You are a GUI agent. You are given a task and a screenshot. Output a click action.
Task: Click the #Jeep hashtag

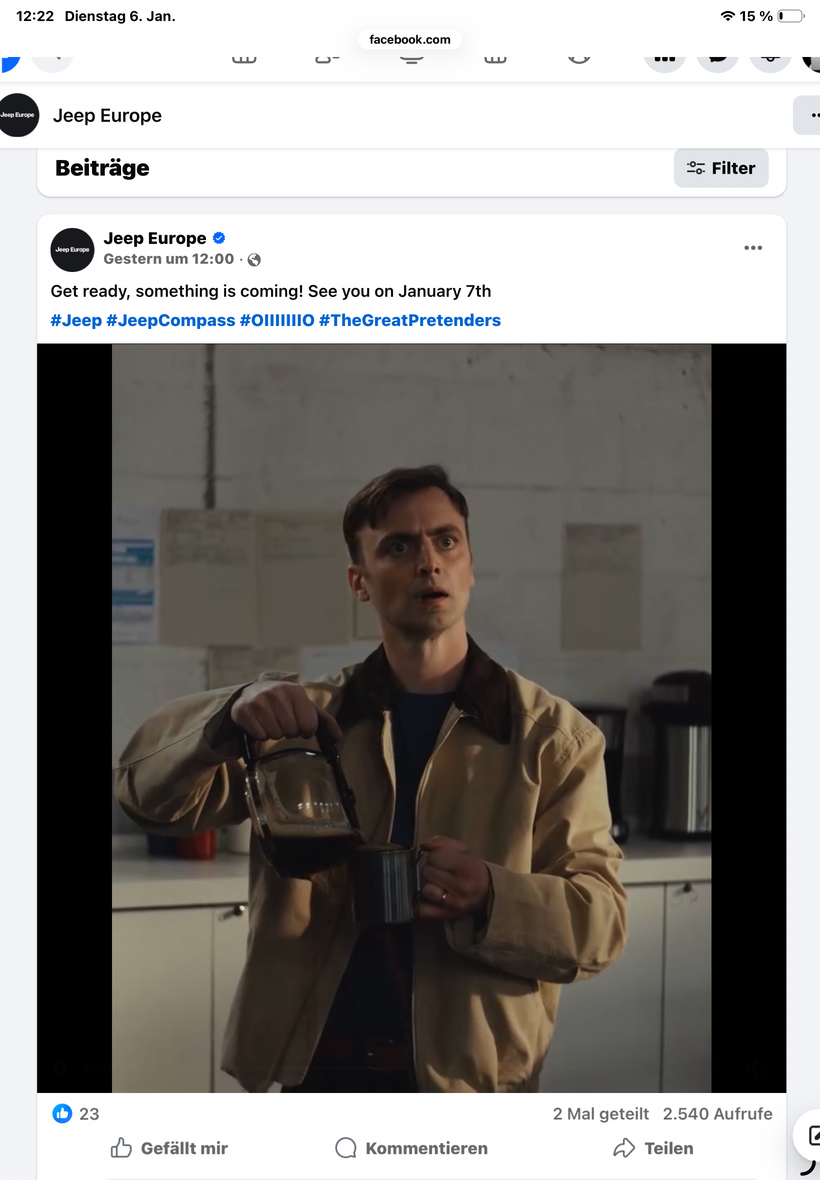pos(76,320)
